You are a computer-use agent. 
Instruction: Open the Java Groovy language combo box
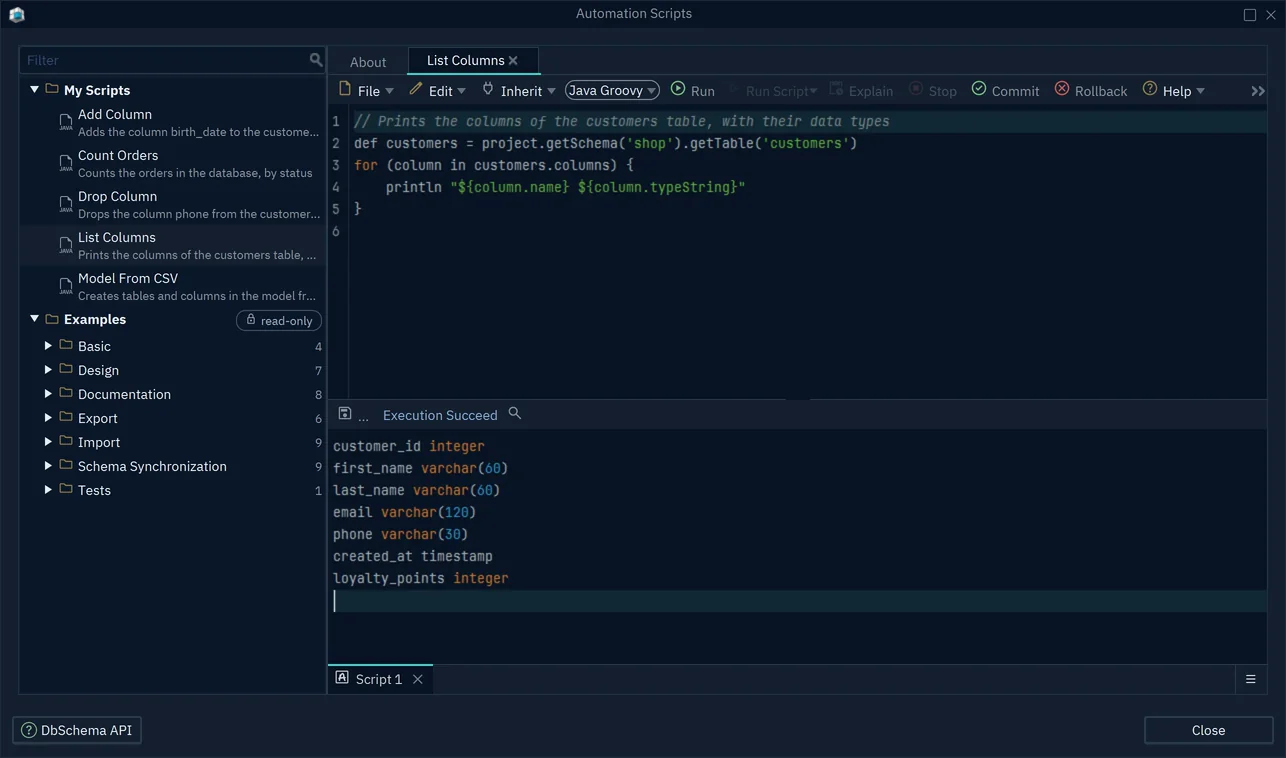click(x=612, y=90)
